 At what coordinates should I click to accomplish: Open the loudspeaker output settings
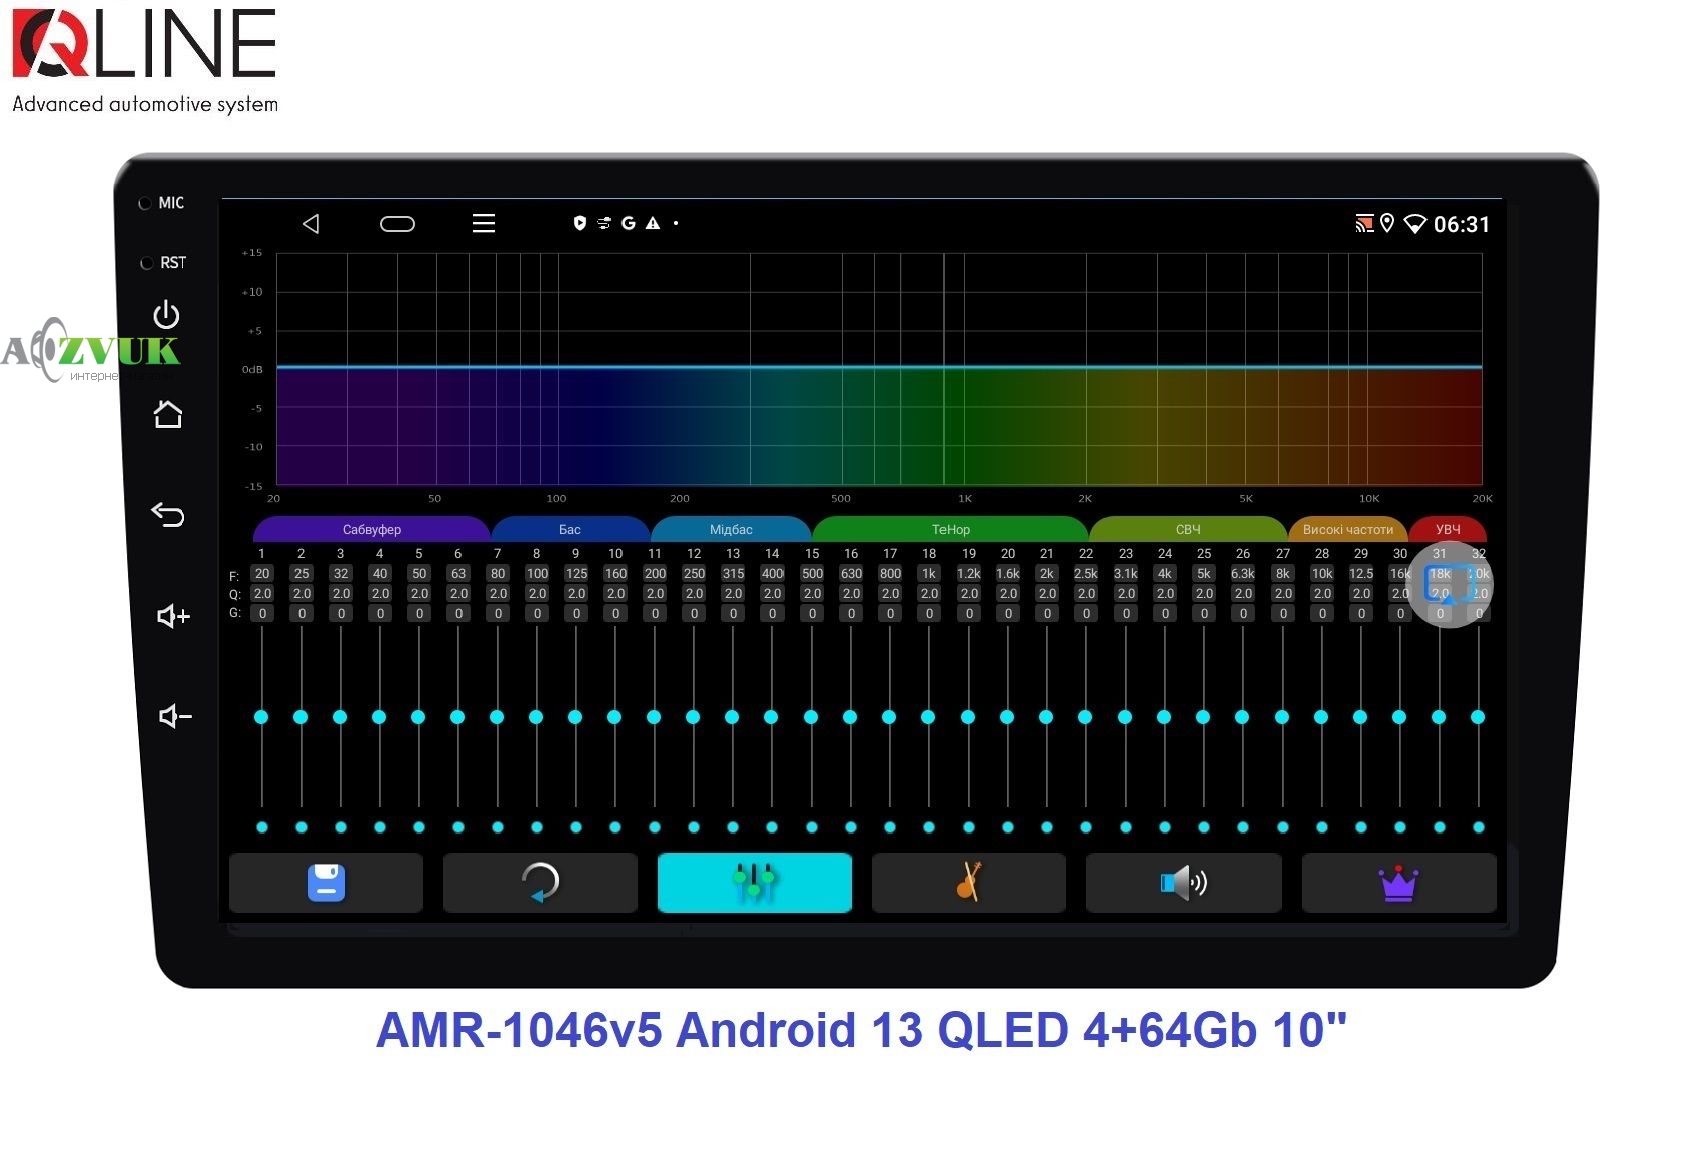(x=1183, y=883)
